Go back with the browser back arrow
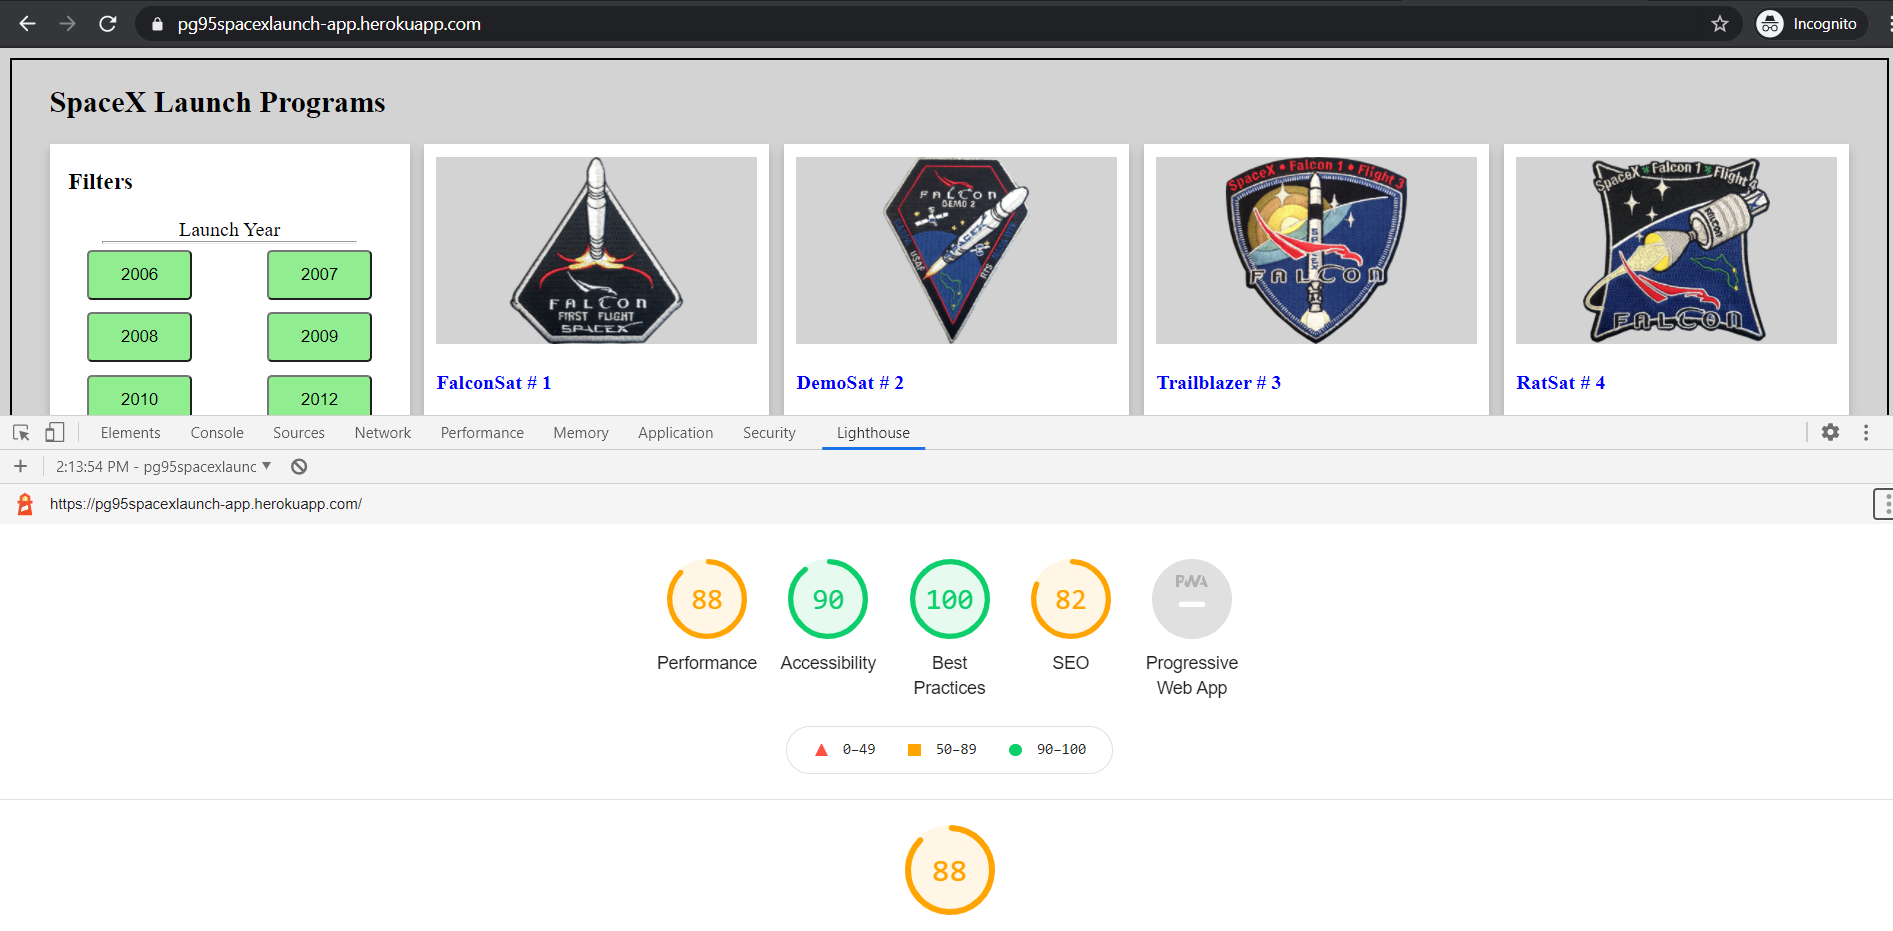This screenshot has width=1893, height=931. [x=27, y=24]
